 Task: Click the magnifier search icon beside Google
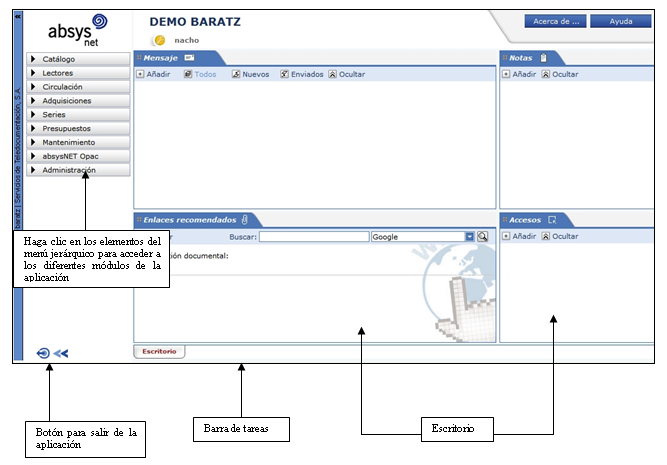(482, 237)
